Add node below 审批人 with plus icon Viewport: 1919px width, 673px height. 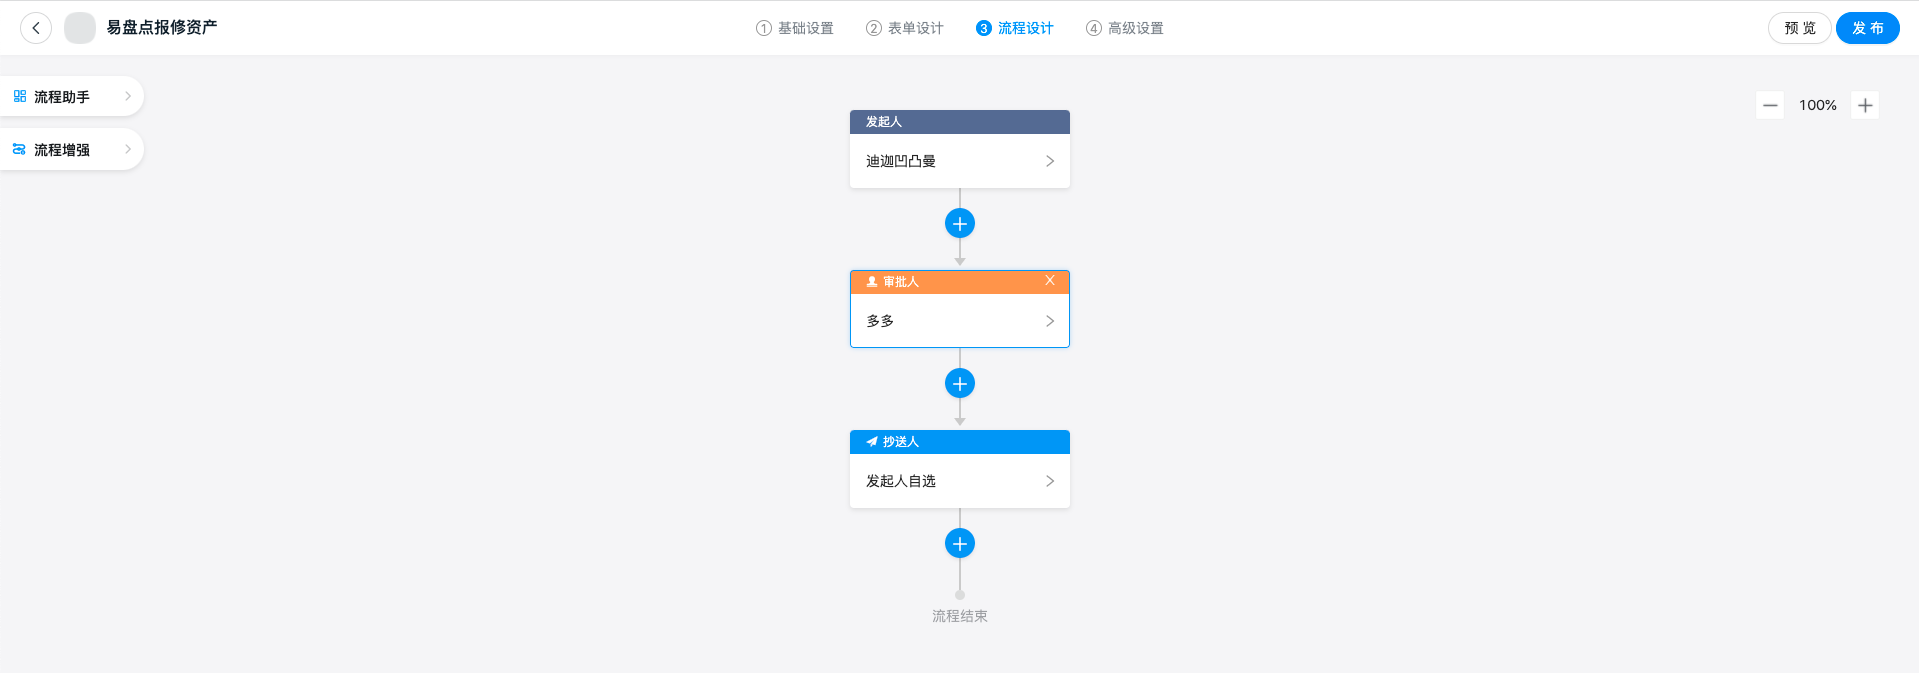(x=960, y=384)
